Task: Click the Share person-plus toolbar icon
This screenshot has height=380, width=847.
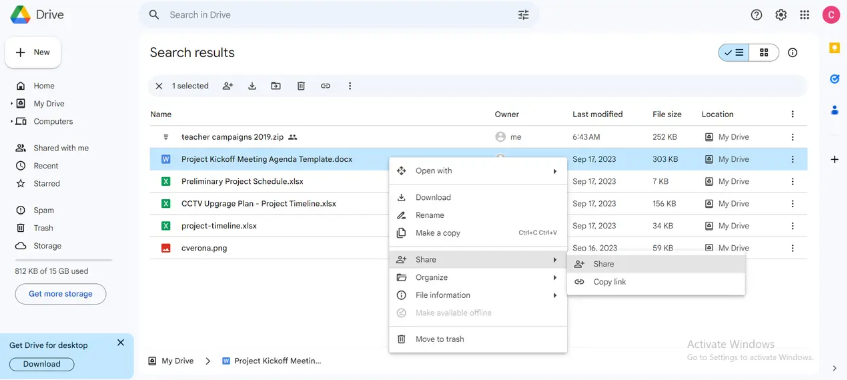Action: [x=228, y=86]
